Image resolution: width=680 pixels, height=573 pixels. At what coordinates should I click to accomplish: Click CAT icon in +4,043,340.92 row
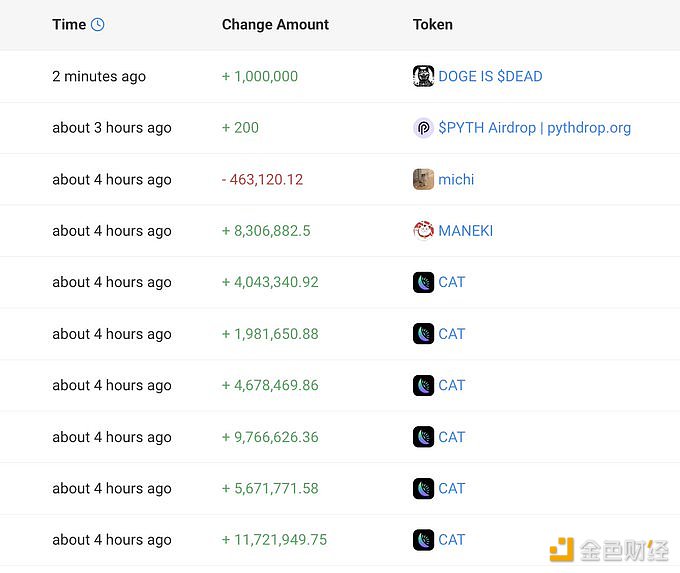coord(423,282)
